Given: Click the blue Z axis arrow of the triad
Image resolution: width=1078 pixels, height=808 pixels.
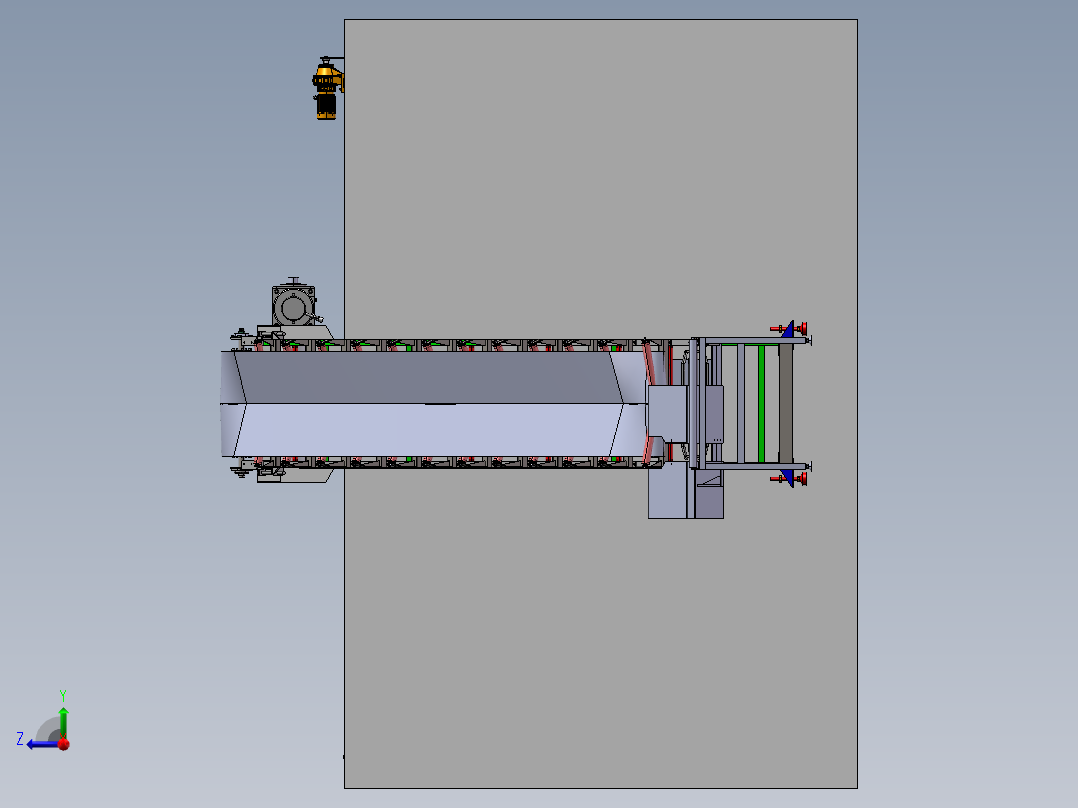Looking at the screenshot, I should point(41,744).
